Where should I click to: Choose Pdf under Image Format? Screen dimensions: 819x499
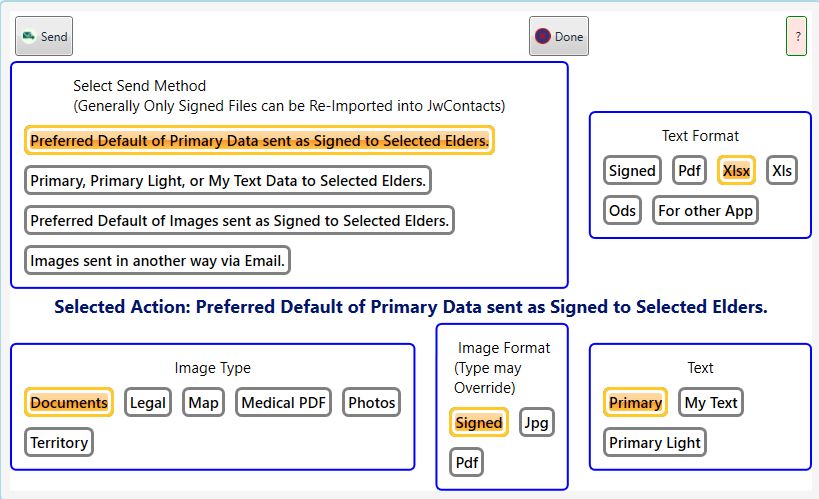[466, 462]
